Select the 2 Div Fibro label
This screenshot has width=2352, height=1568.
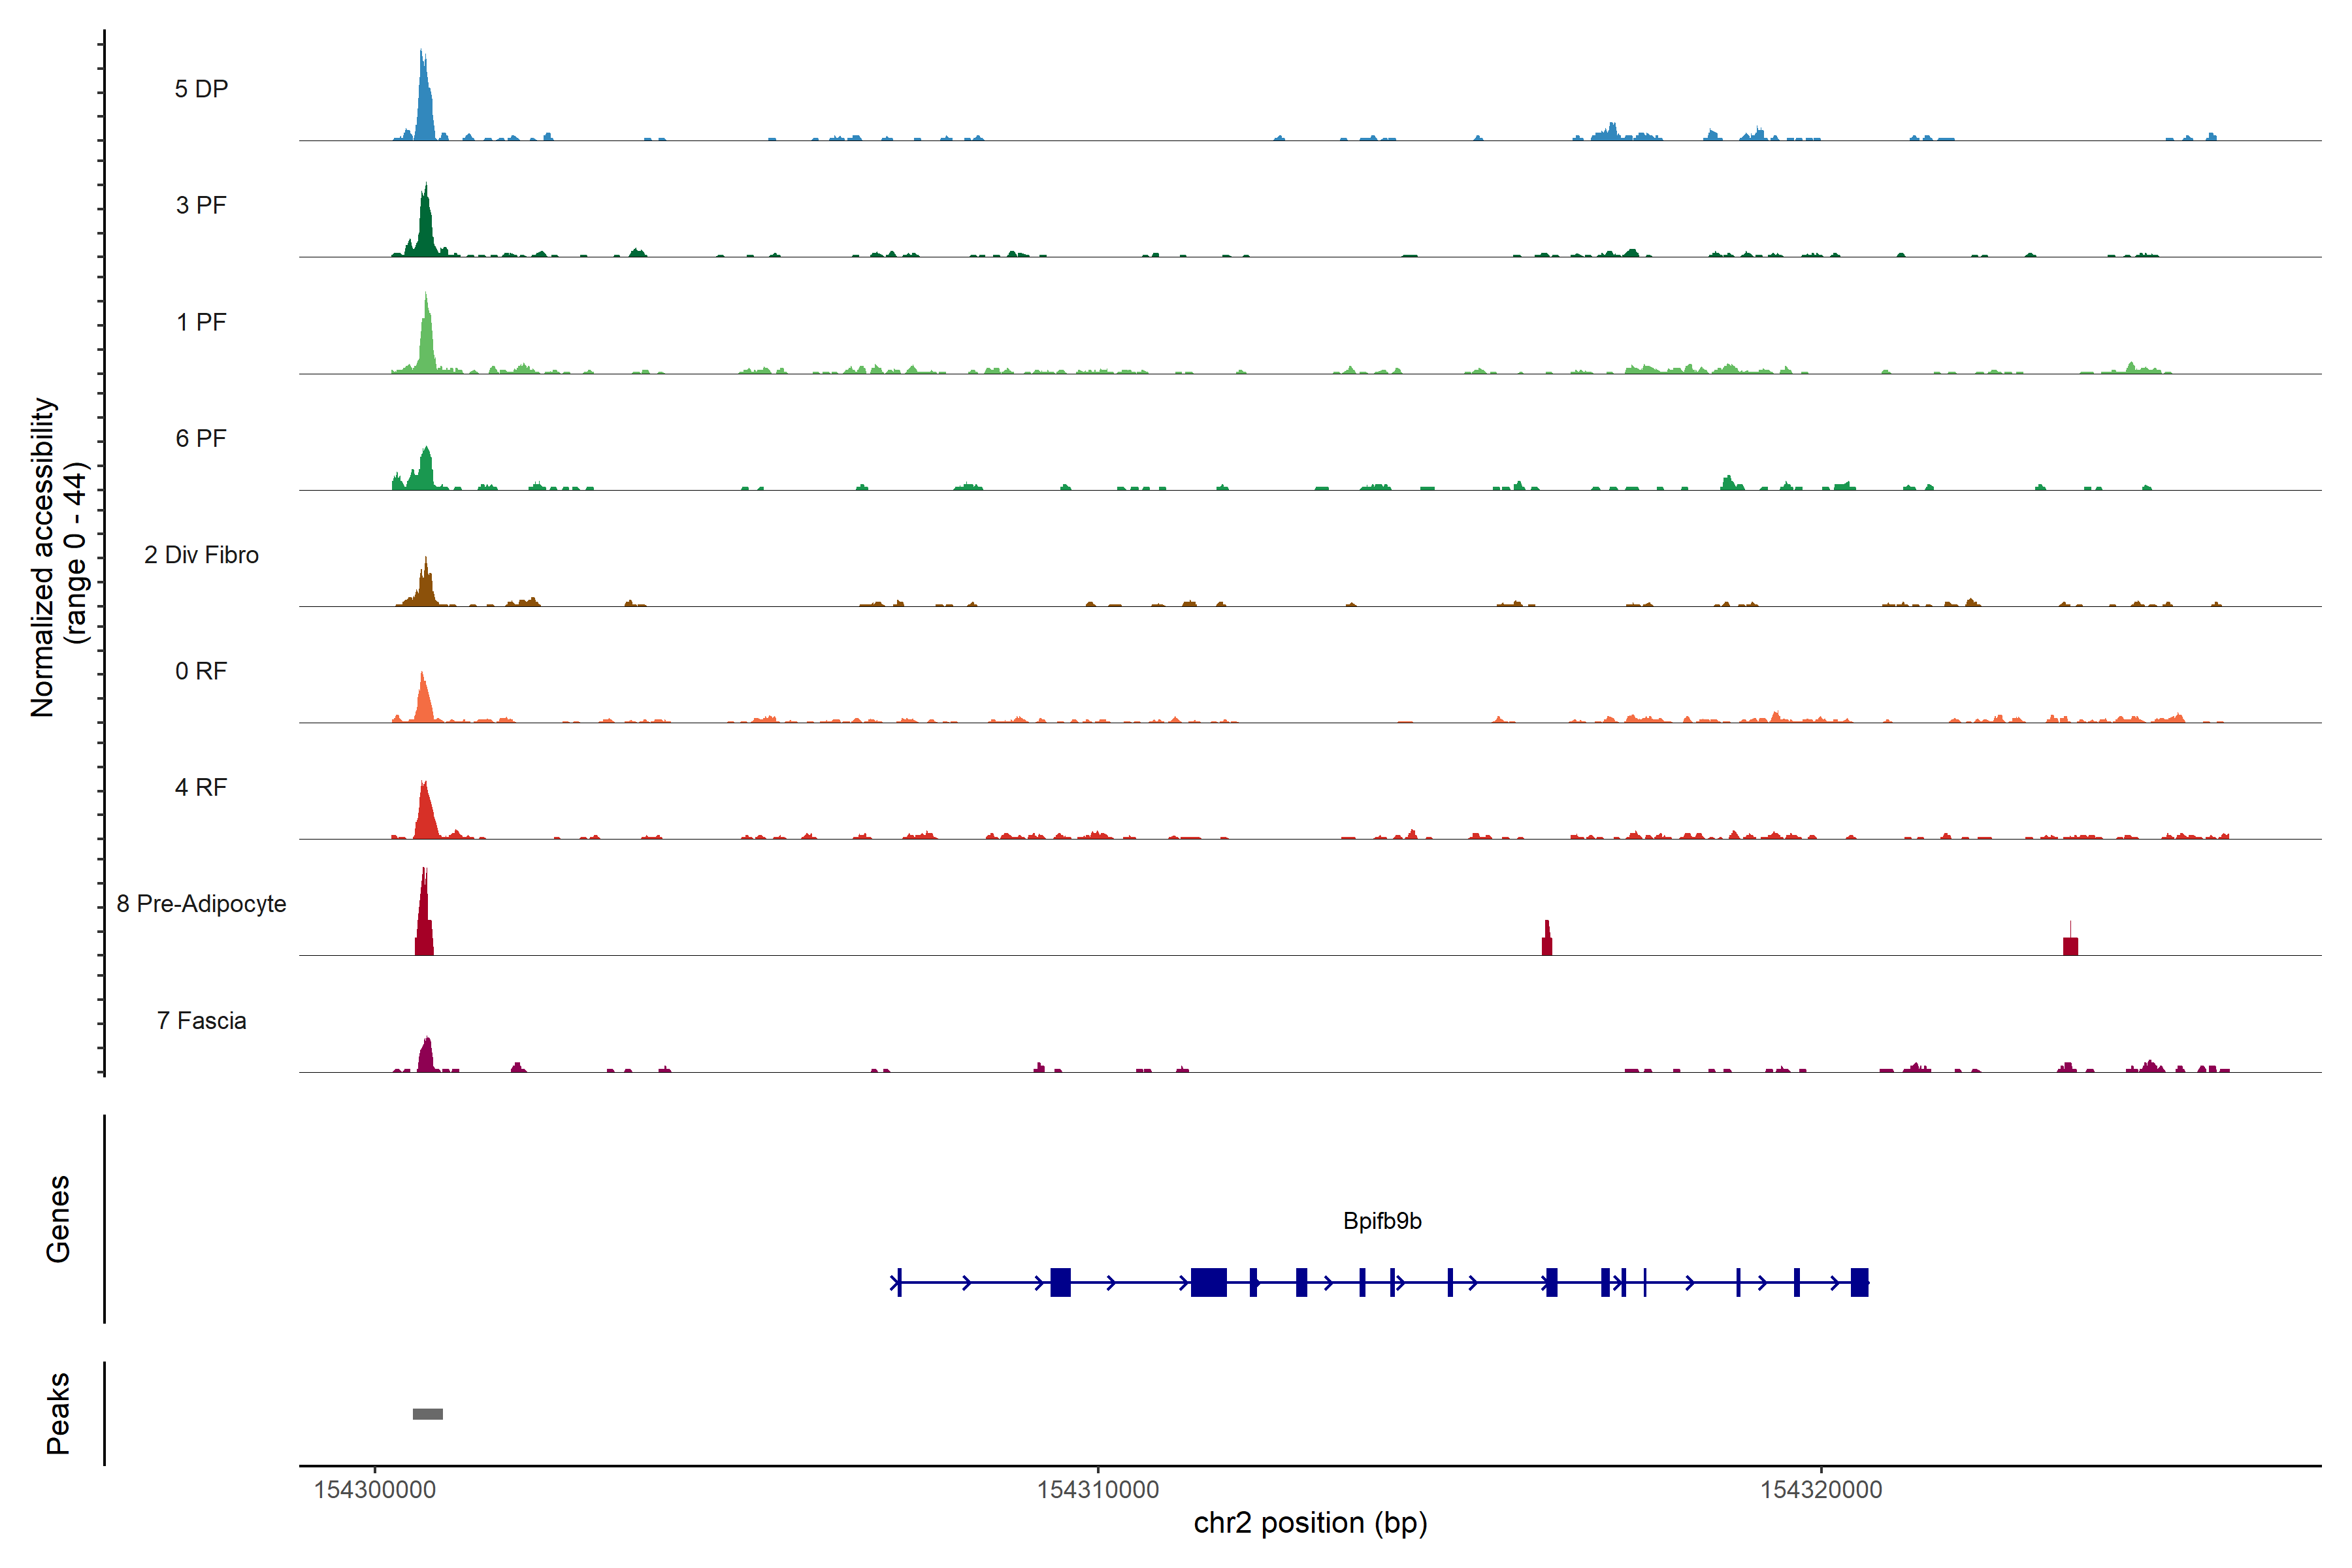tap(201, 555)
